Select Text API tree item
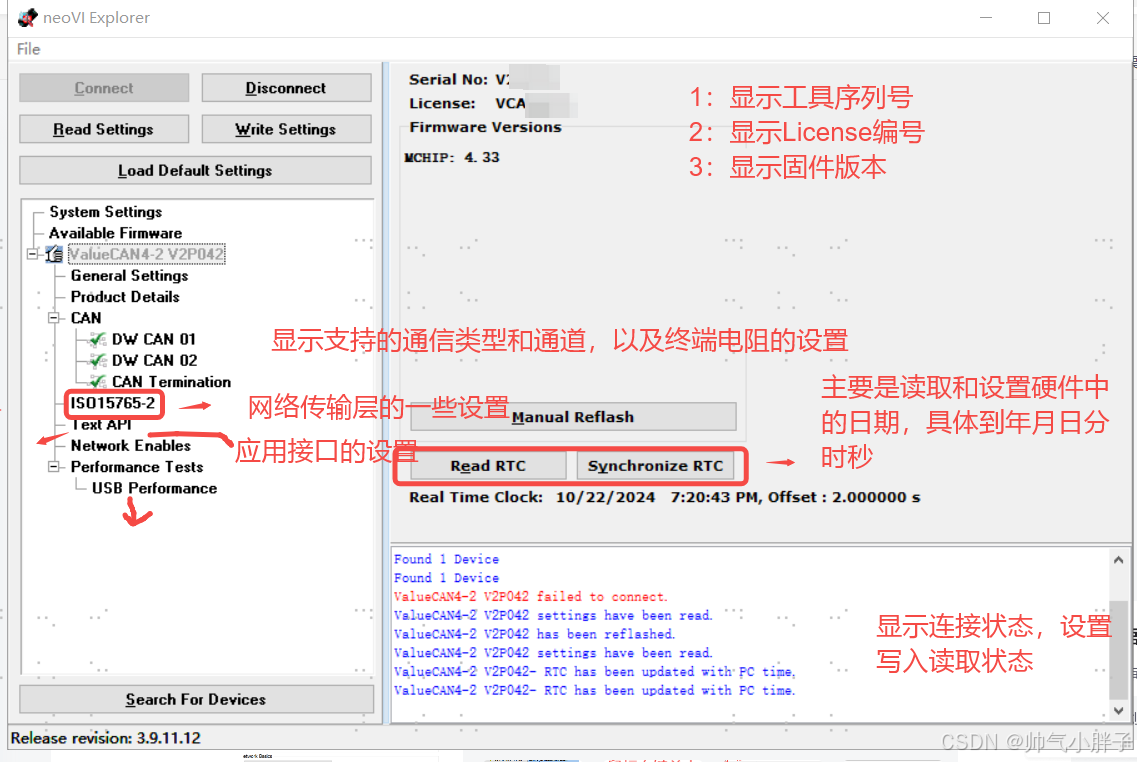1137x762 pixels. point(102,424)
